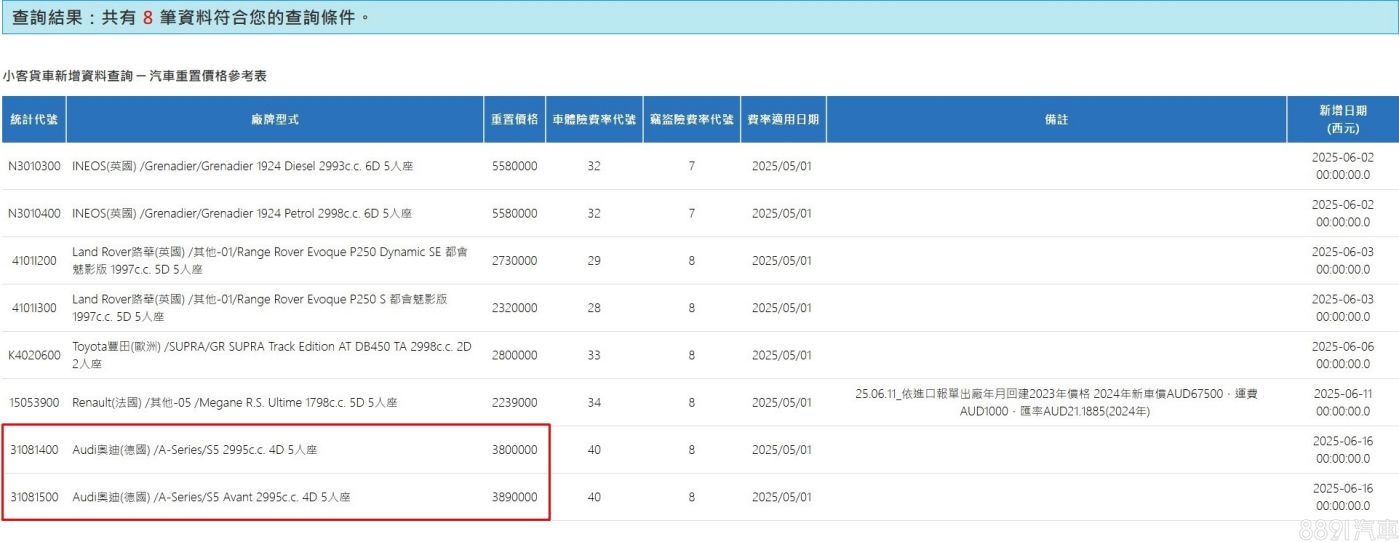Click the 新增日期 (西元) column header
Viewport: 1399px width, 542px height.
(x=1343, y=119)
